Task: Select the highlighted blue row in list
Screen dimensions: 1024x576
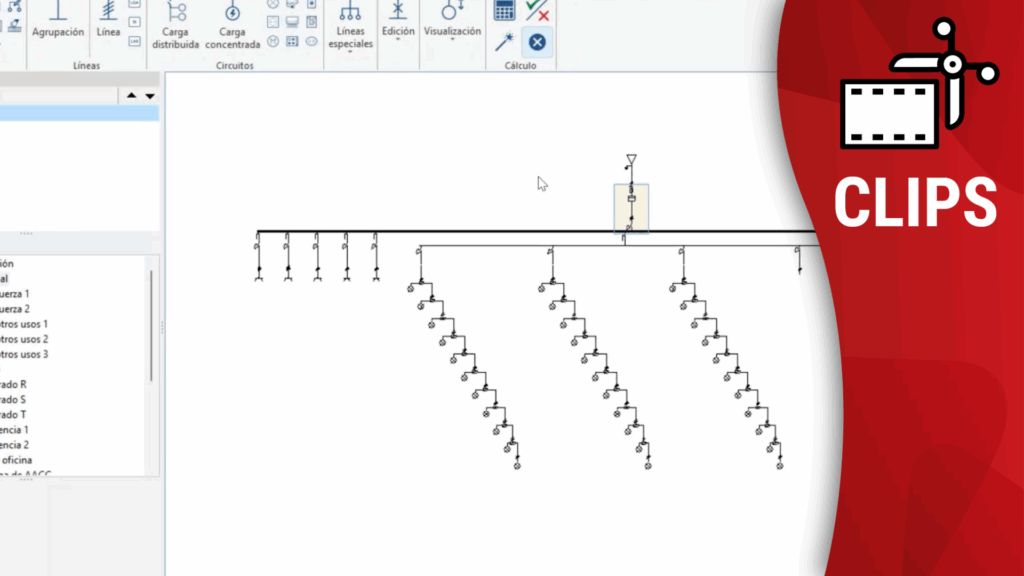Action: pyautogui.click(x=78, y=113)
